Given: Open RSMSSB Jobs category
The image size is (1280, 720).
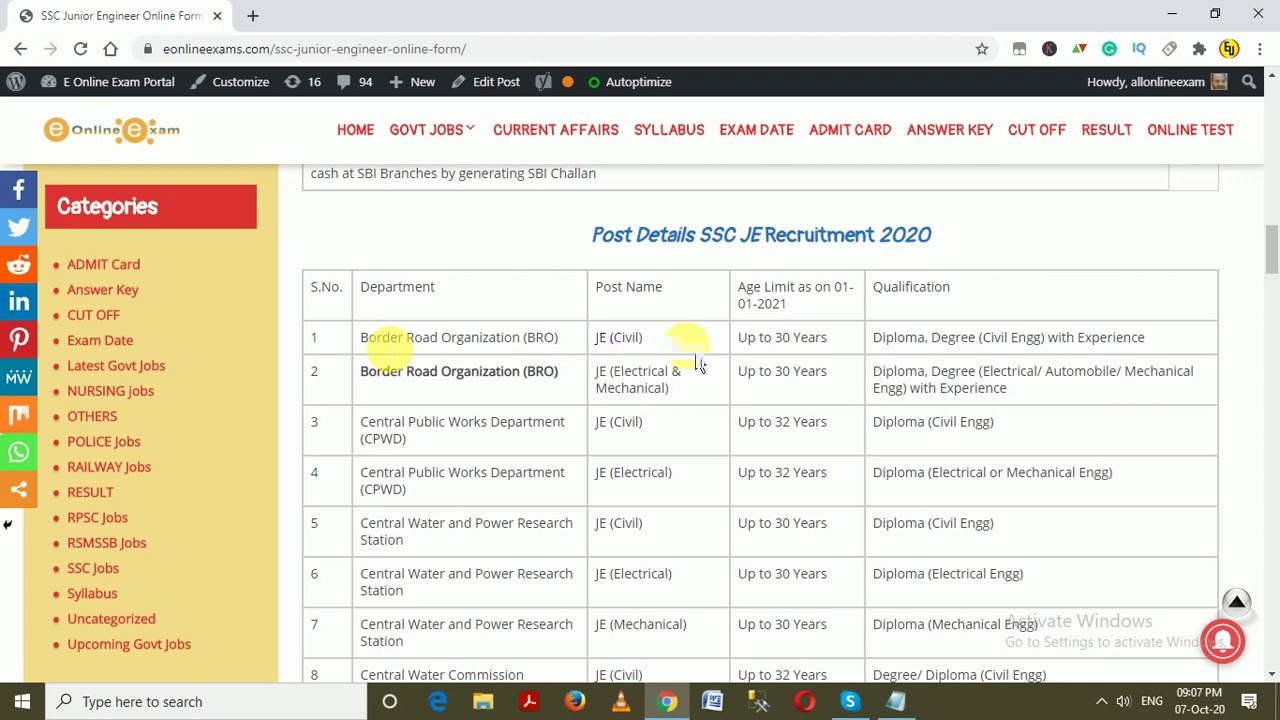Looking at the screenshot, I should (107, 543).
